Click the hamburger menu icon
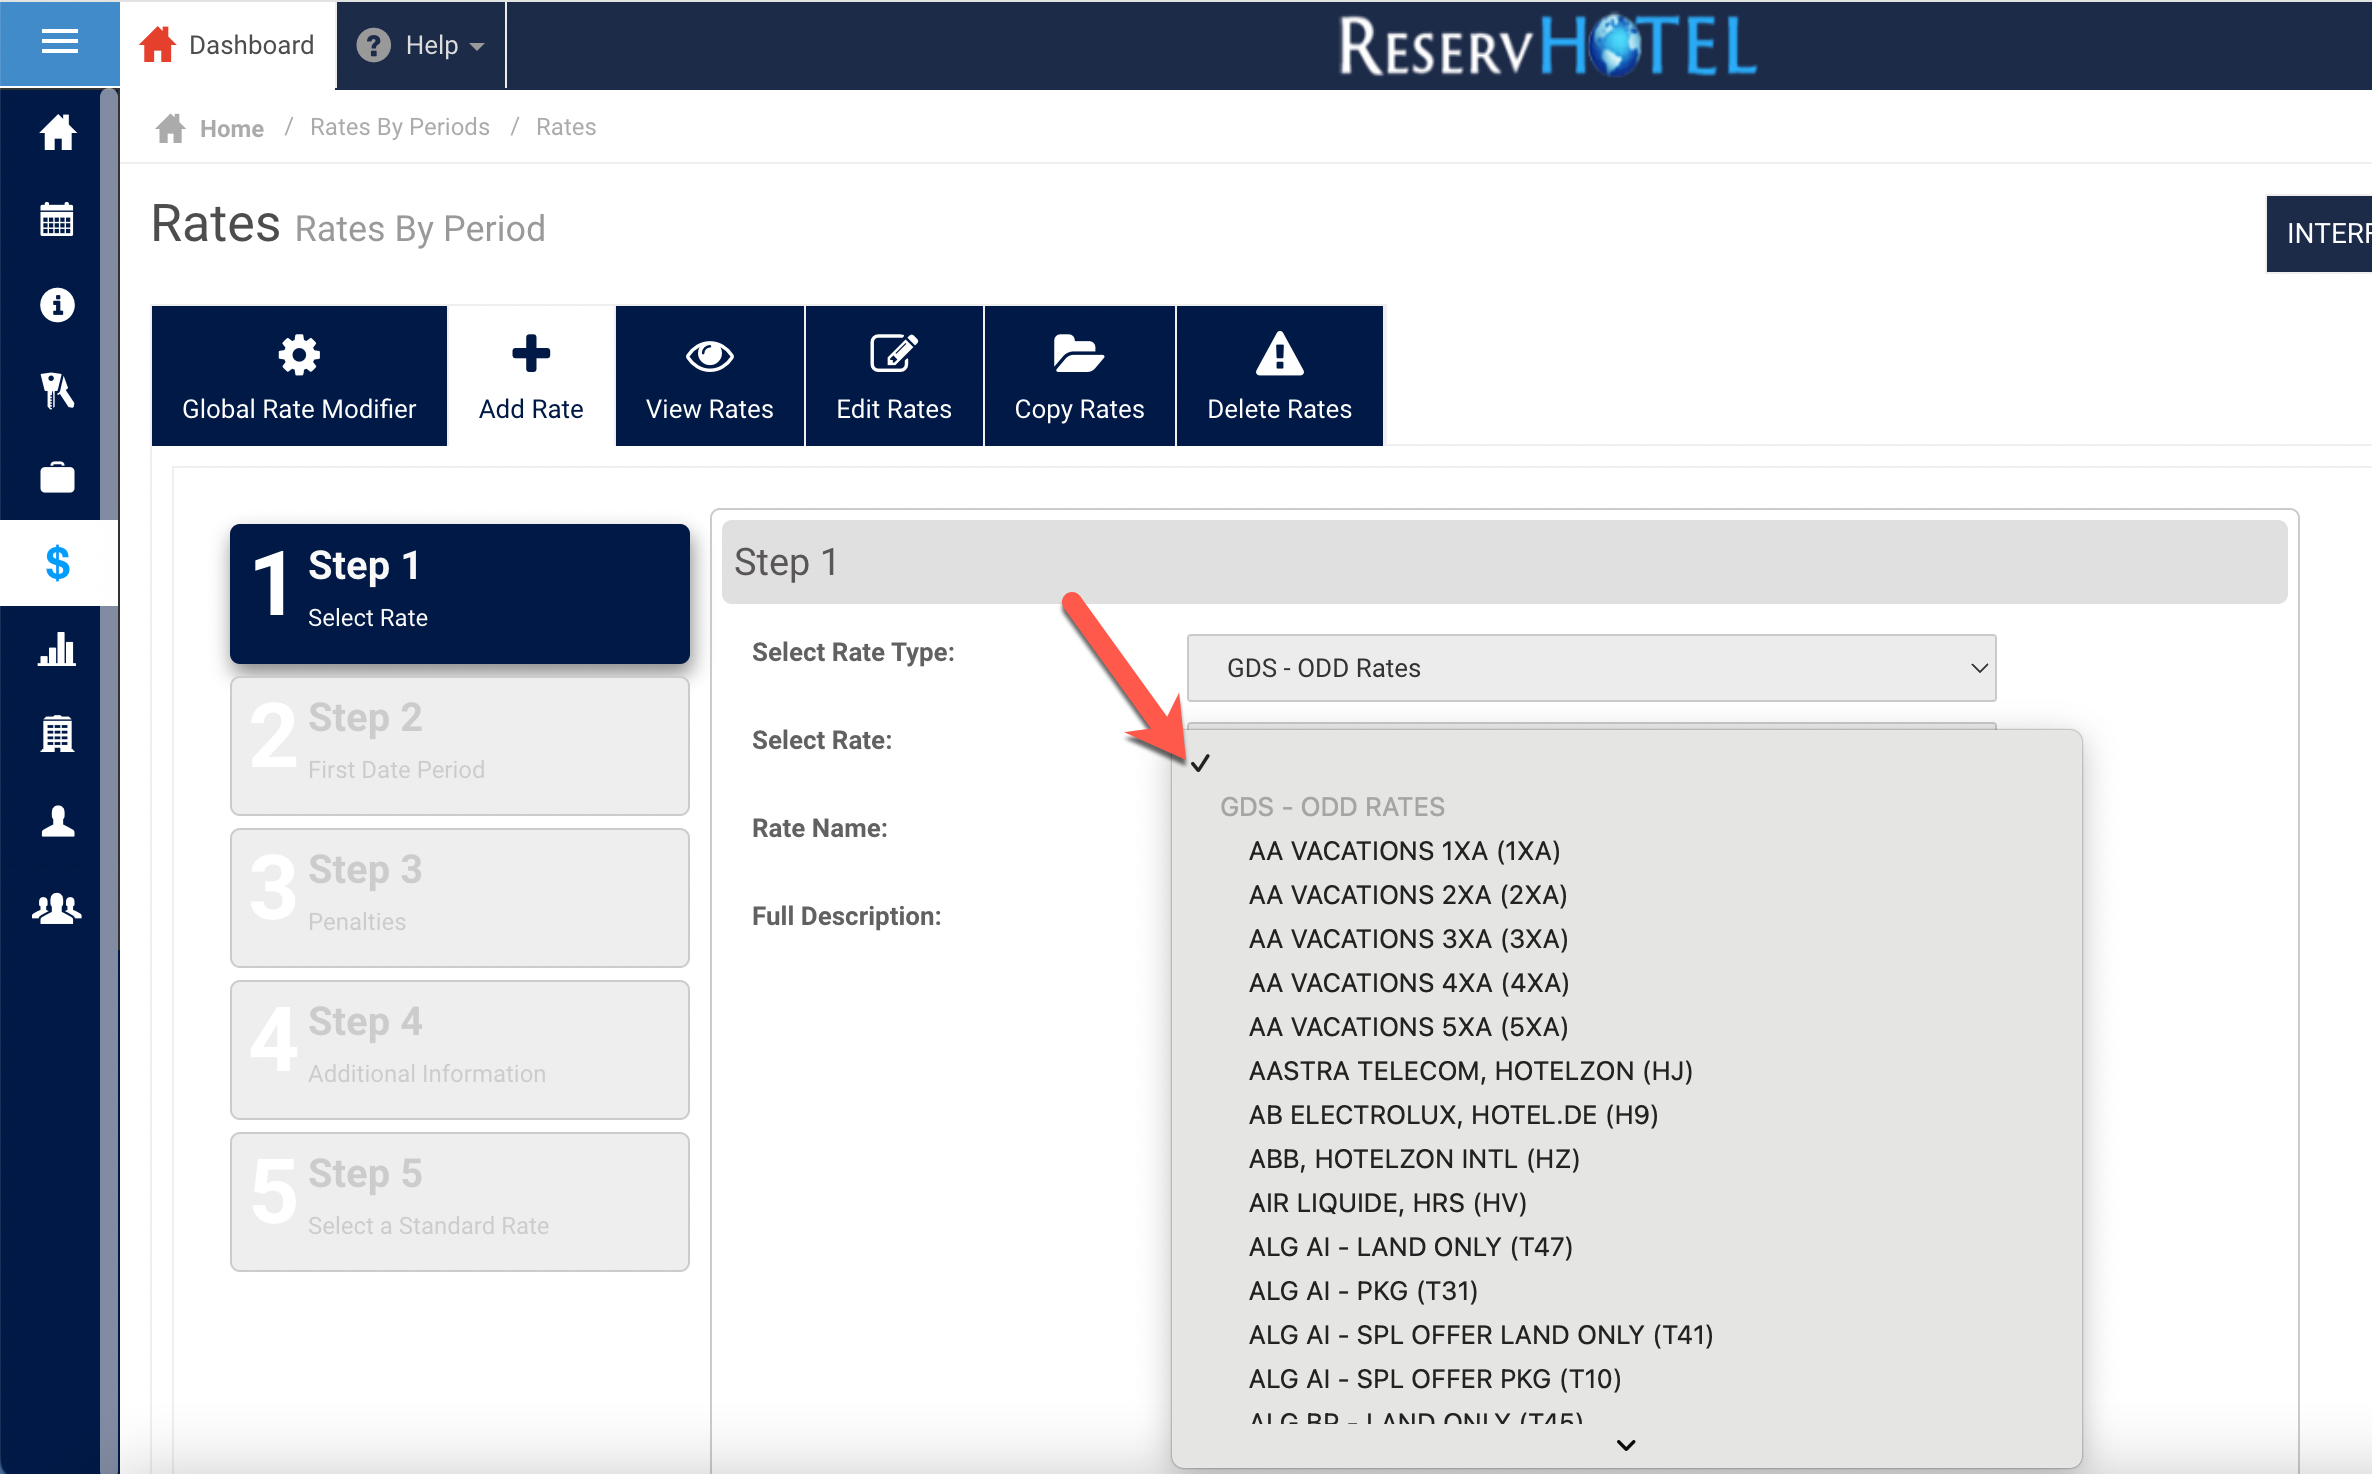 (59, 42)
